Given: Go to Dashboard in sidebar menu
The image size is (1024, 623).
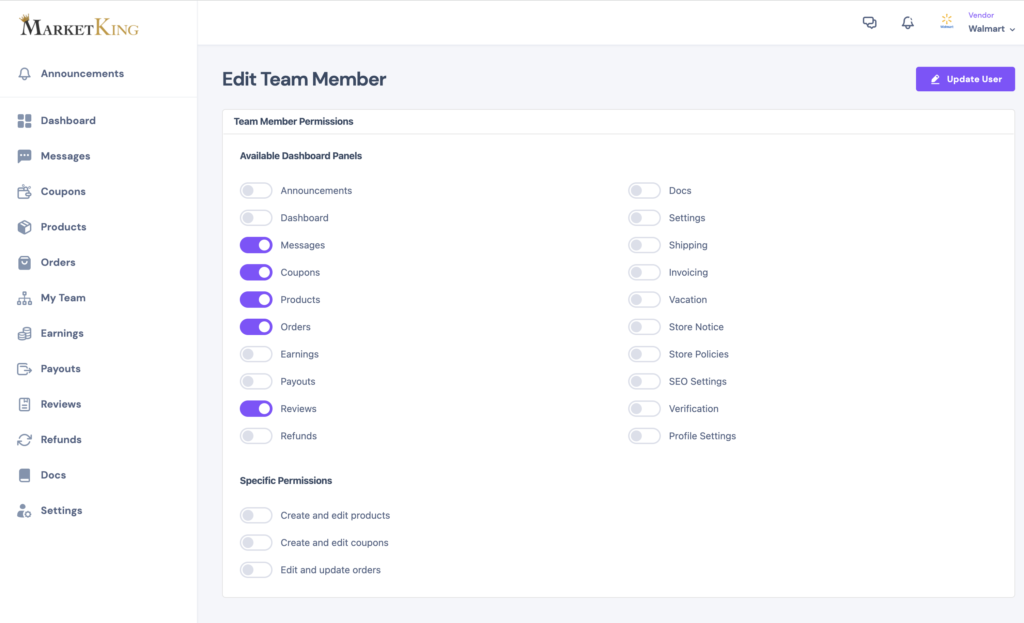Looking at the screenshot, I should [x=68, y=121].
